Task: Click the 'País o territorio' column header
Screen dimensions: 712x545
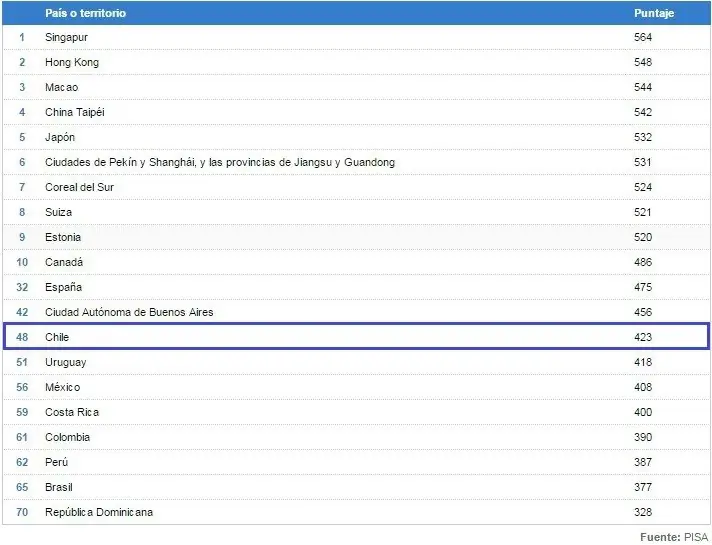Action: pos(85,13)
